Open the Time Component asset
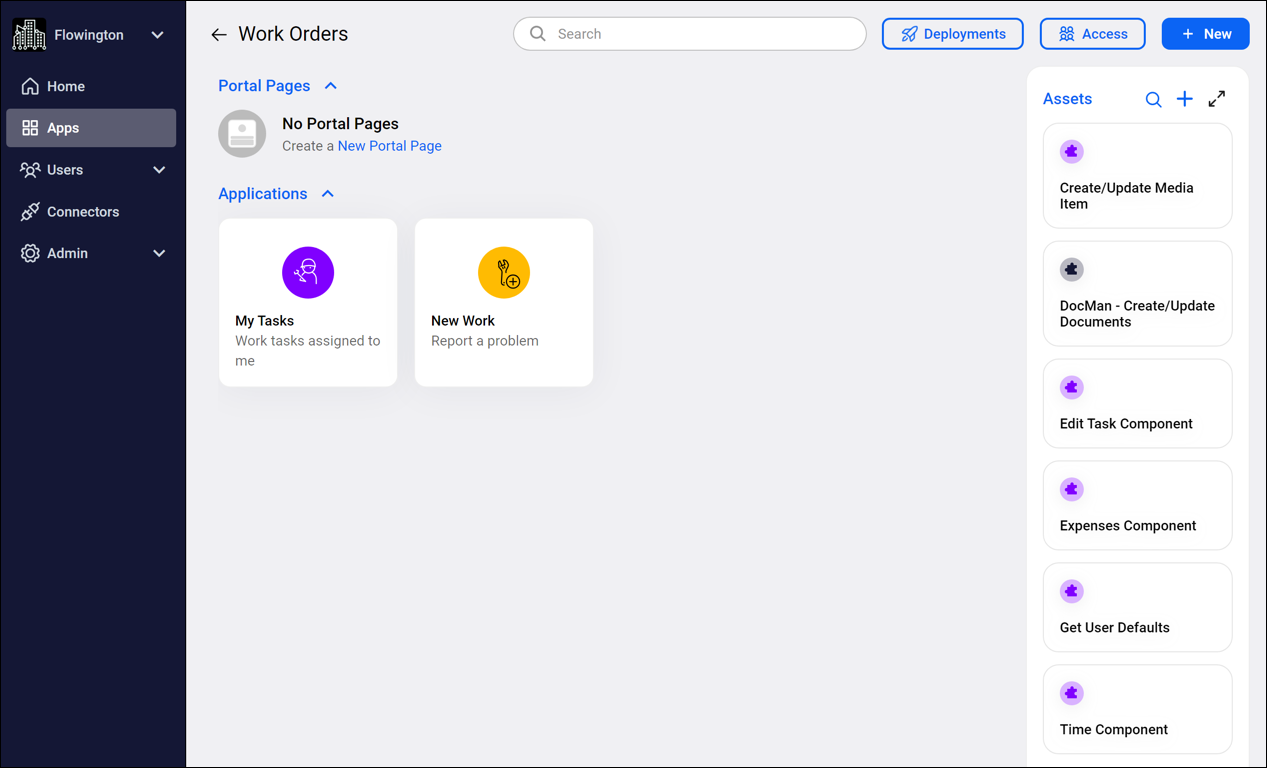This screenshot has height=768, width=1267. click(x=1137, y=709)
